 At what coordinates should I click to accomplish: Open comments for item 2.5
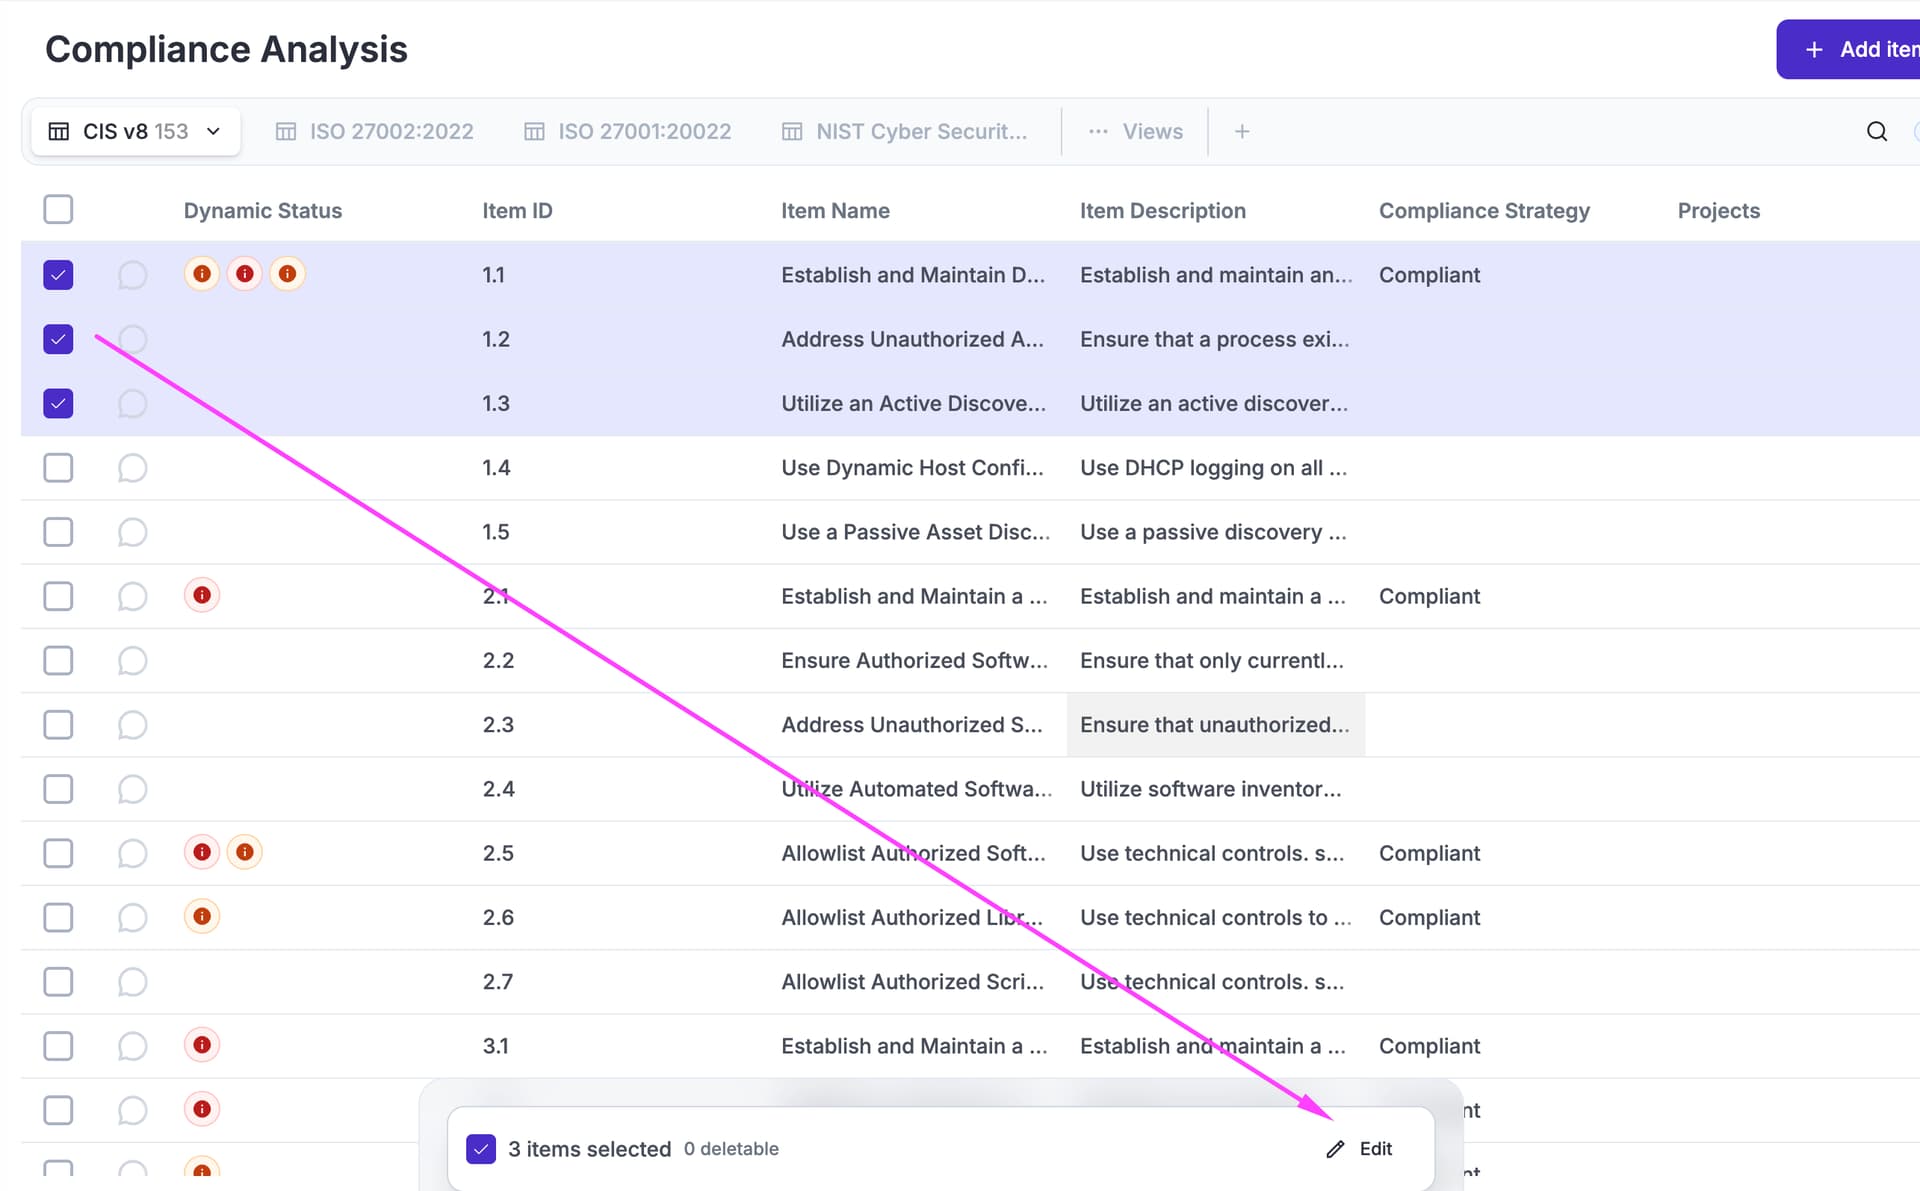pos(132,853)
